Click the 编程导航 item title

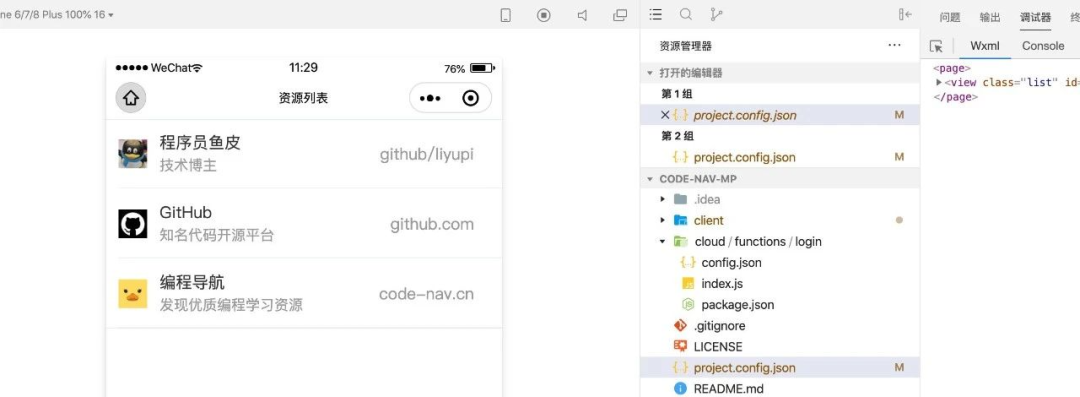[191, 283]
